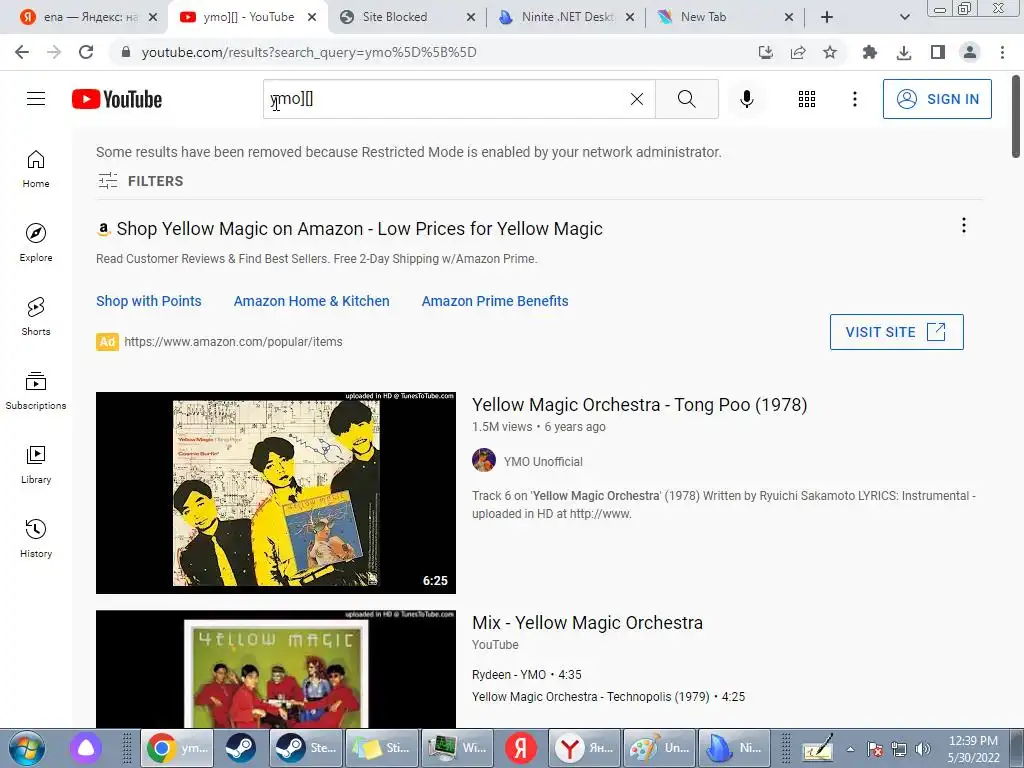Go to Home in sidebar
Screen dimensions: 1024x768
tap(36, 169)
